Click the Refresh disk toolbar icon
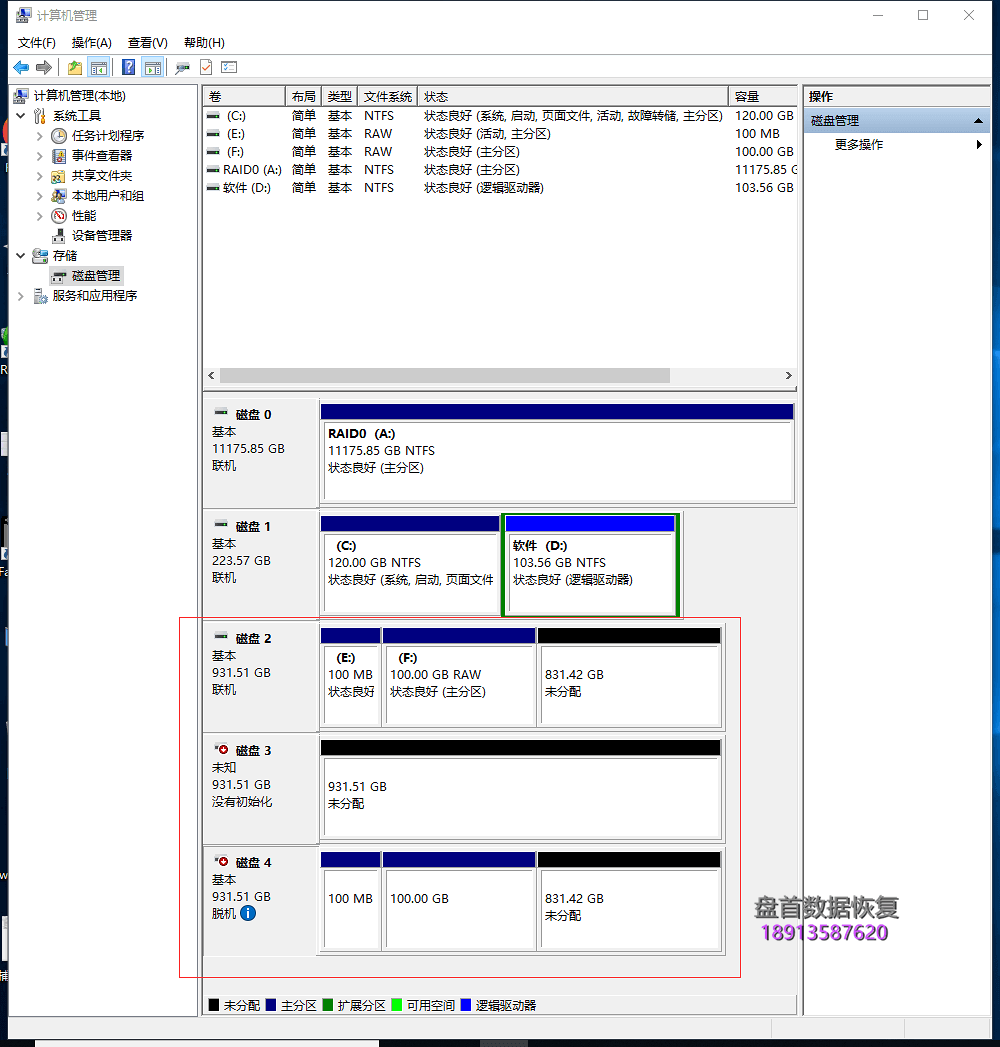The width and height of the screenshot is (1000, 1047). click(x=182, y=67)
